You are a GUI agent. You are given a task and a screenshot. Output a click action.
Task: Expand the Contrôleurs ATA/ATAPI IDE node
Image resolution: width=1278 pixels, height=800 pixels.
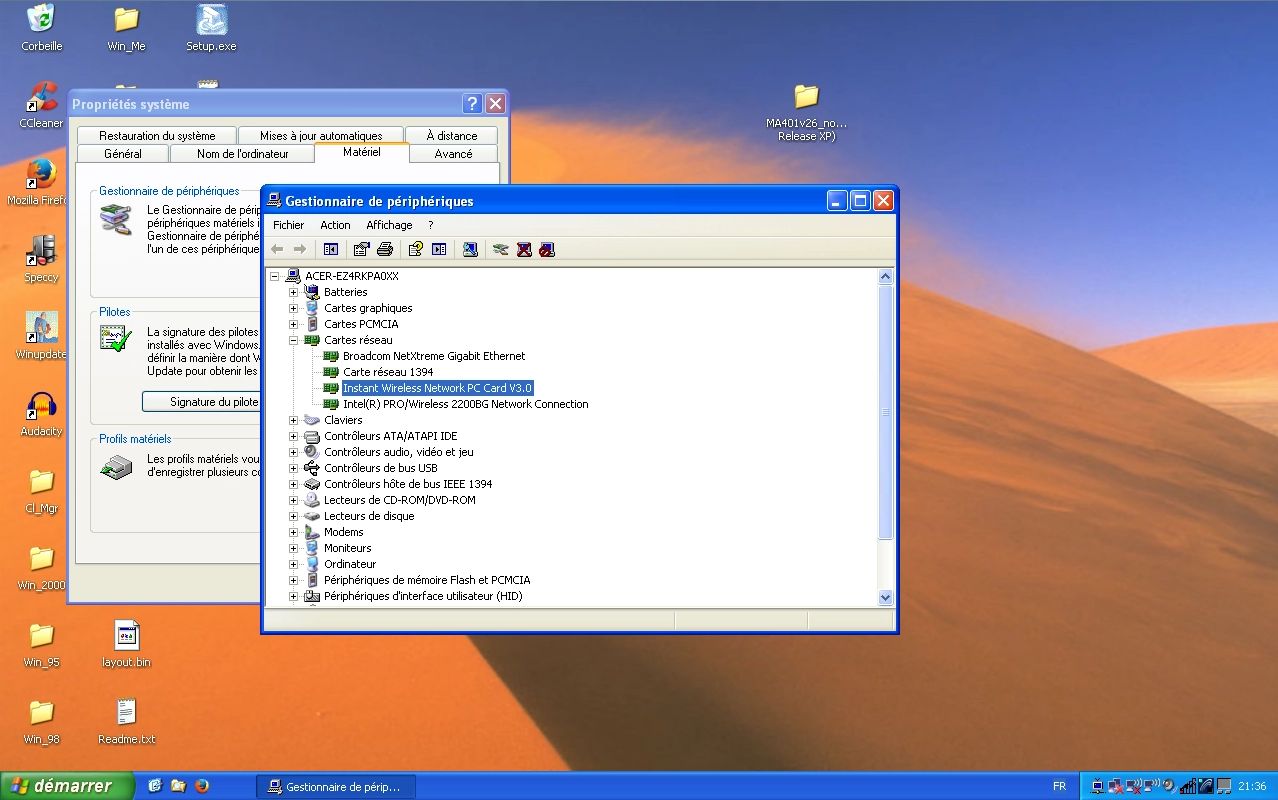coord(294,436)
